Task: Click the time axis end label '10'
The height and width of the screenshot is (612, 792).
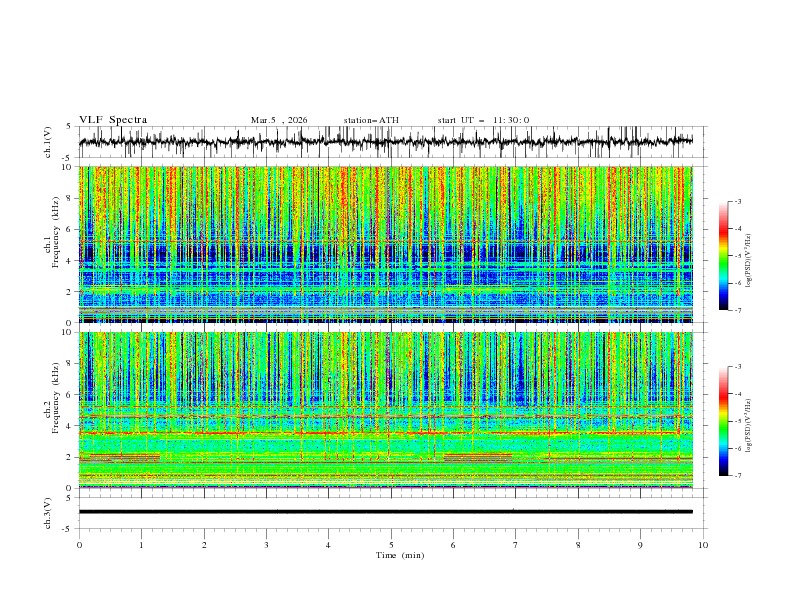Action: point(703,545)
